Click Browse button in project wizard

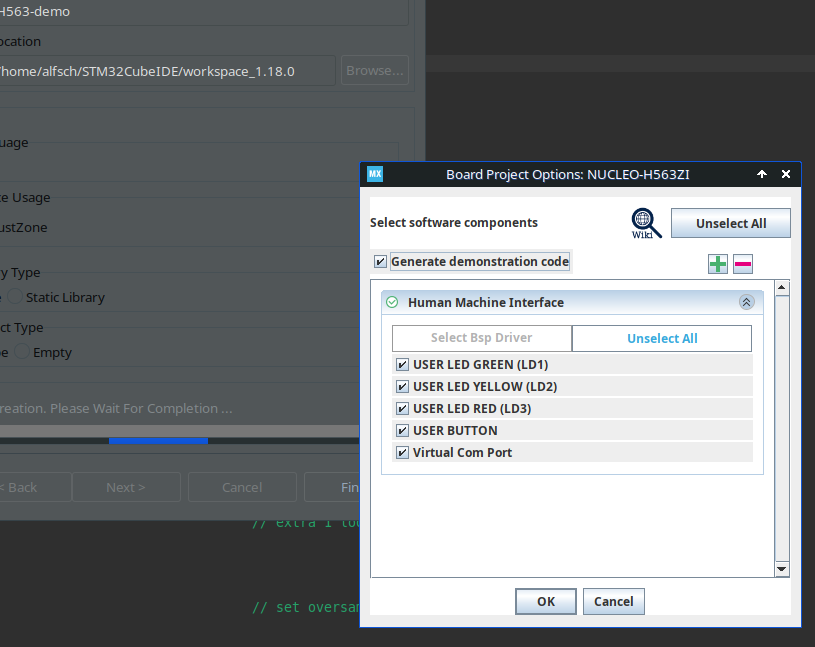click(375, 70)
